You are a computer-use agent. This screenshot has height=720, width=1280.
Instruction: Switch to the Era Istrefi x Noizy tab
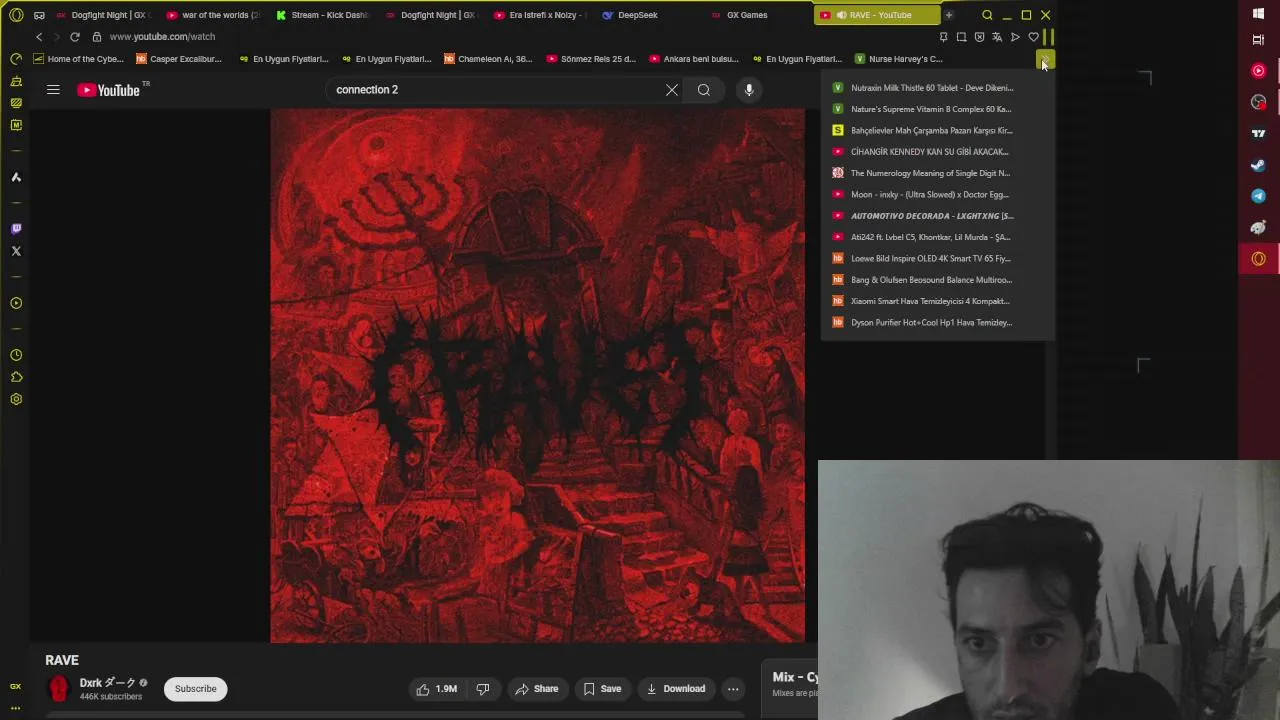541,15
